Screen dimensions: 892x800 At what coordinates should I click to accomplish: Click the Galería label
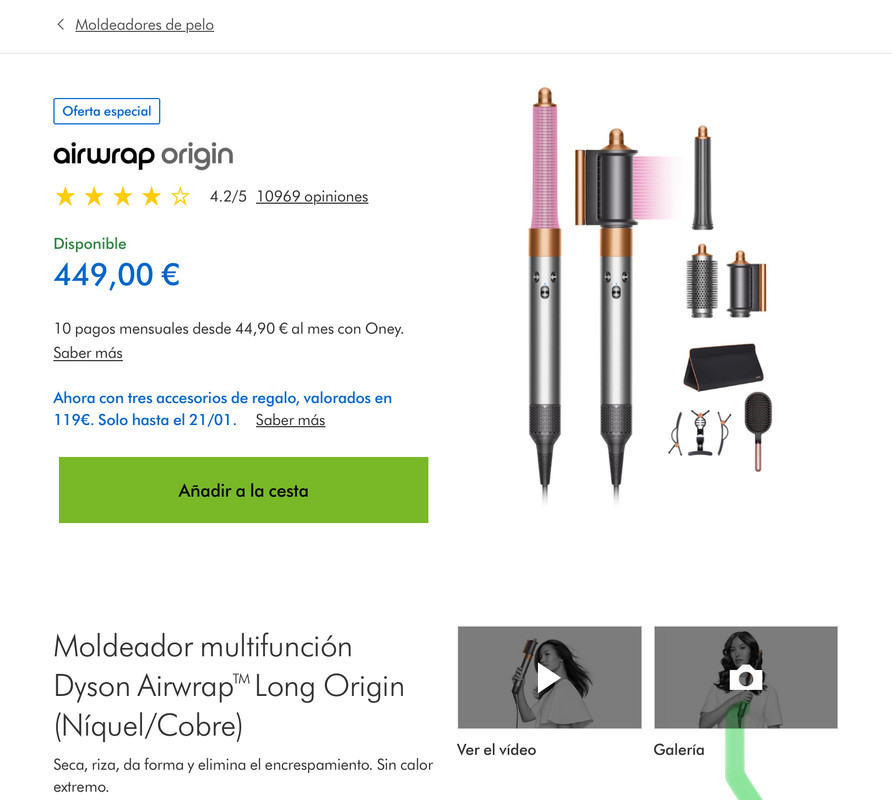click(679, 750)
